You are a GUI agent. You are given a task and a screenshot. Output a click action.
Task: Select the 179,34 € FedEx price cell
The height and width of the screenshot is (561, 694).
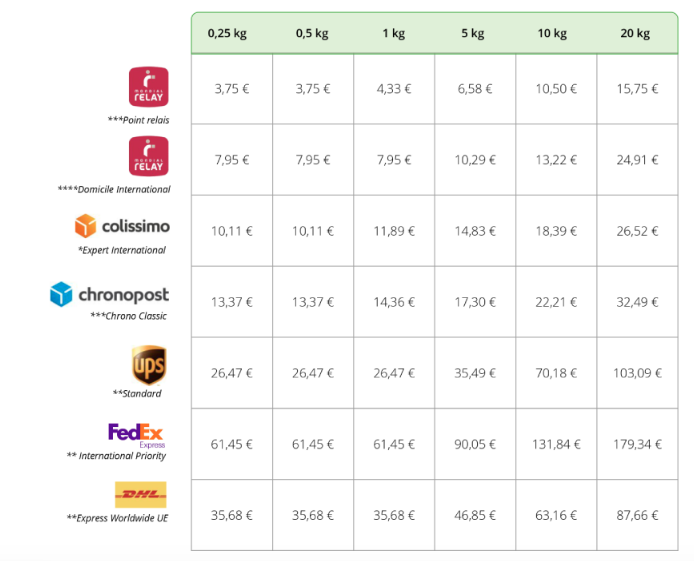(637, 444)
